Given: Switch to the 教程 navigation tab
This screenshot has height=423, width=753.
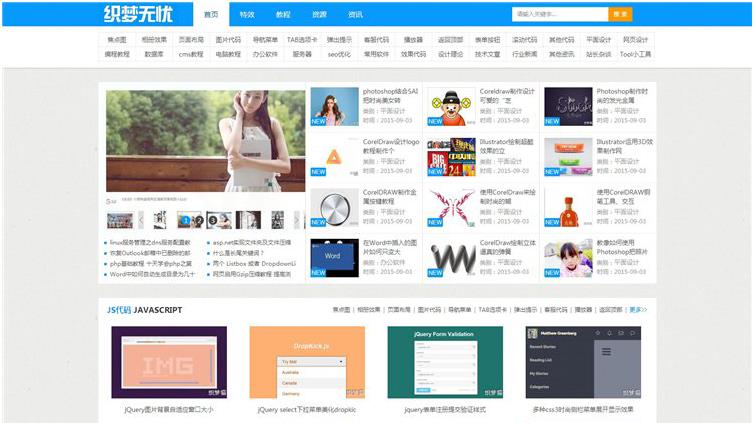Looking at the screenshot, I should coord(283,15).
